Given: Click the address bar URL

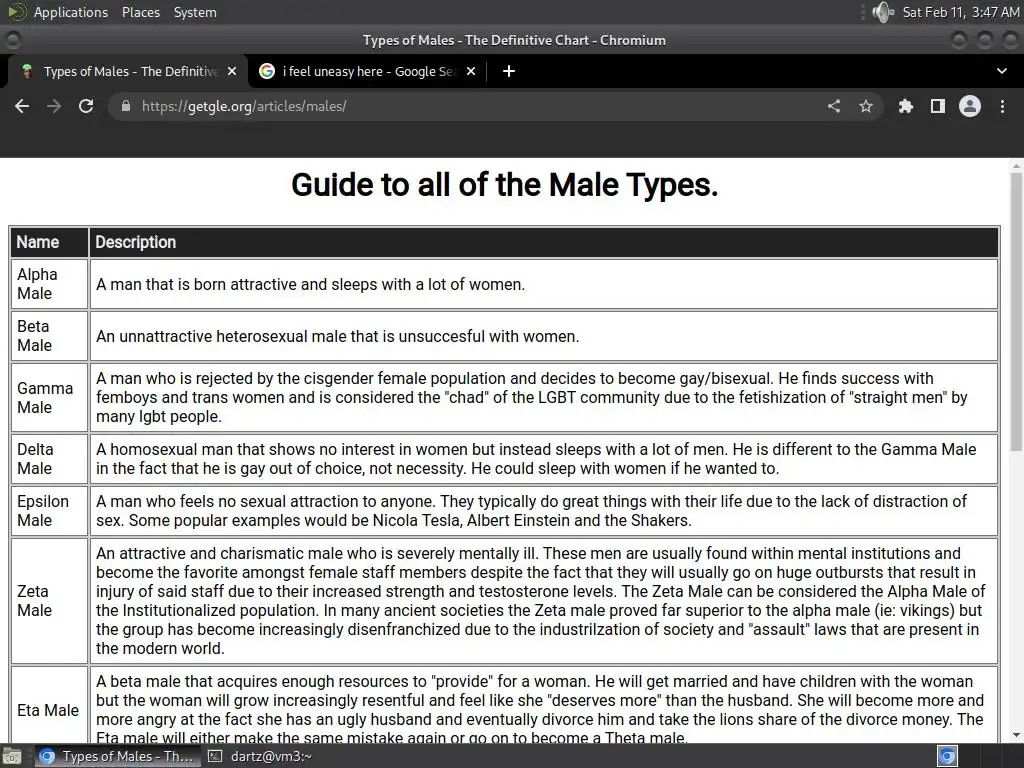Looking at the screenshot, I should pos(244,106).
